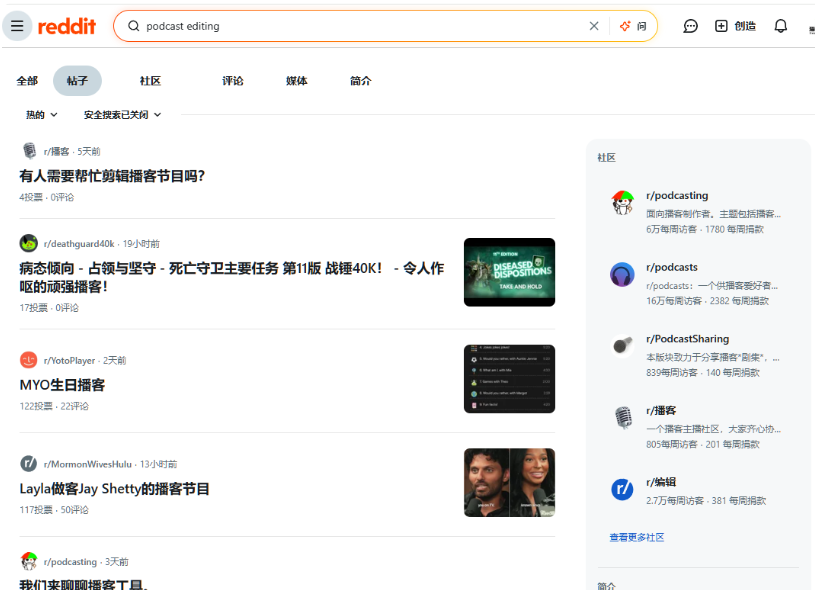
Task: Open the MYO playlist thumbnail
Action: pyautogui.click(x=509, y=379)
